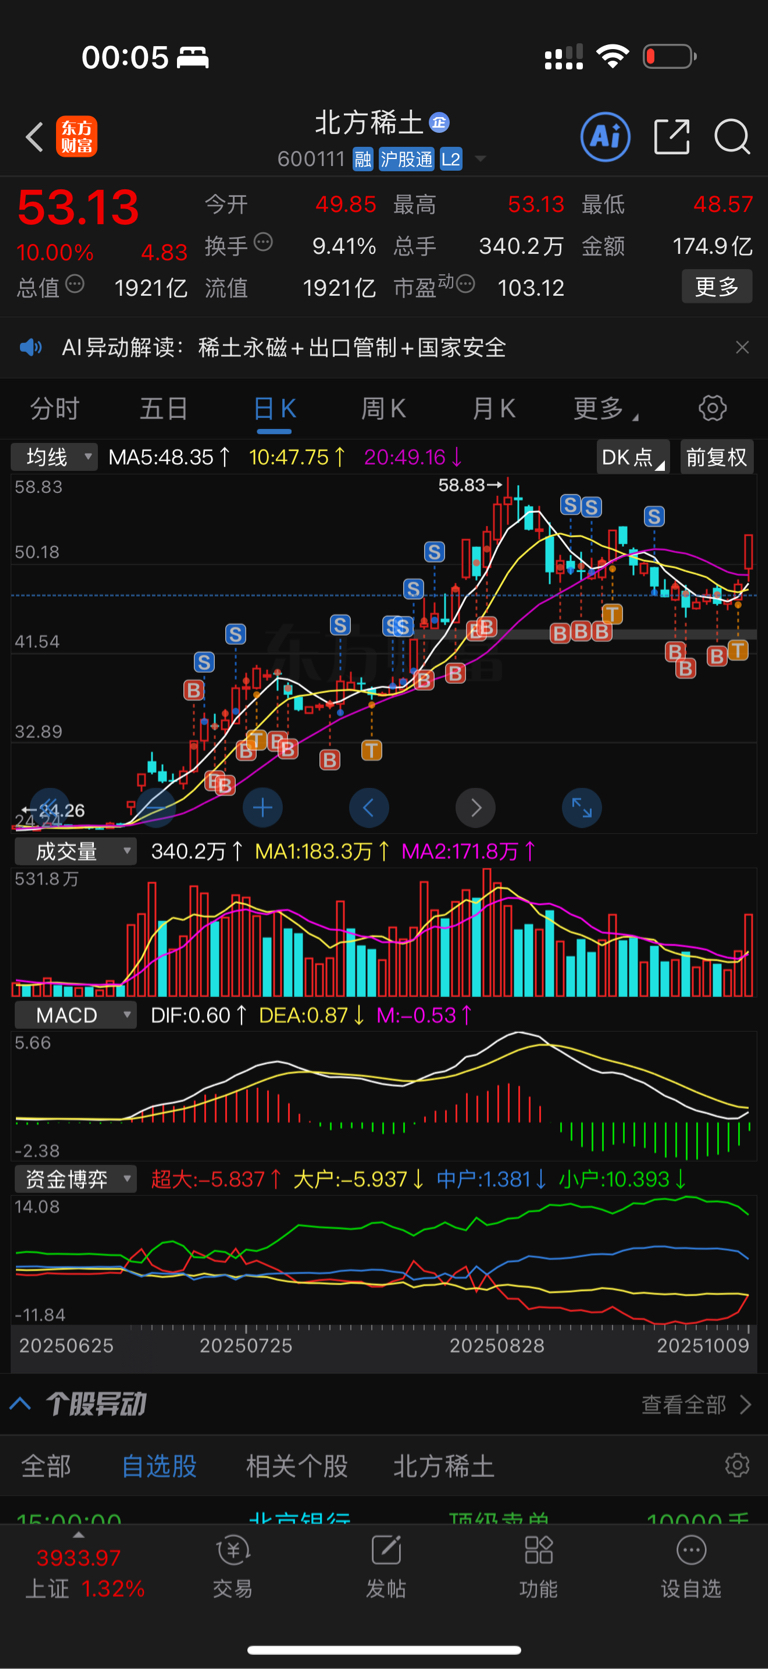Close the AI异动解读 banner
This screenshot has width=768, height=1669.
click(742, 347)
